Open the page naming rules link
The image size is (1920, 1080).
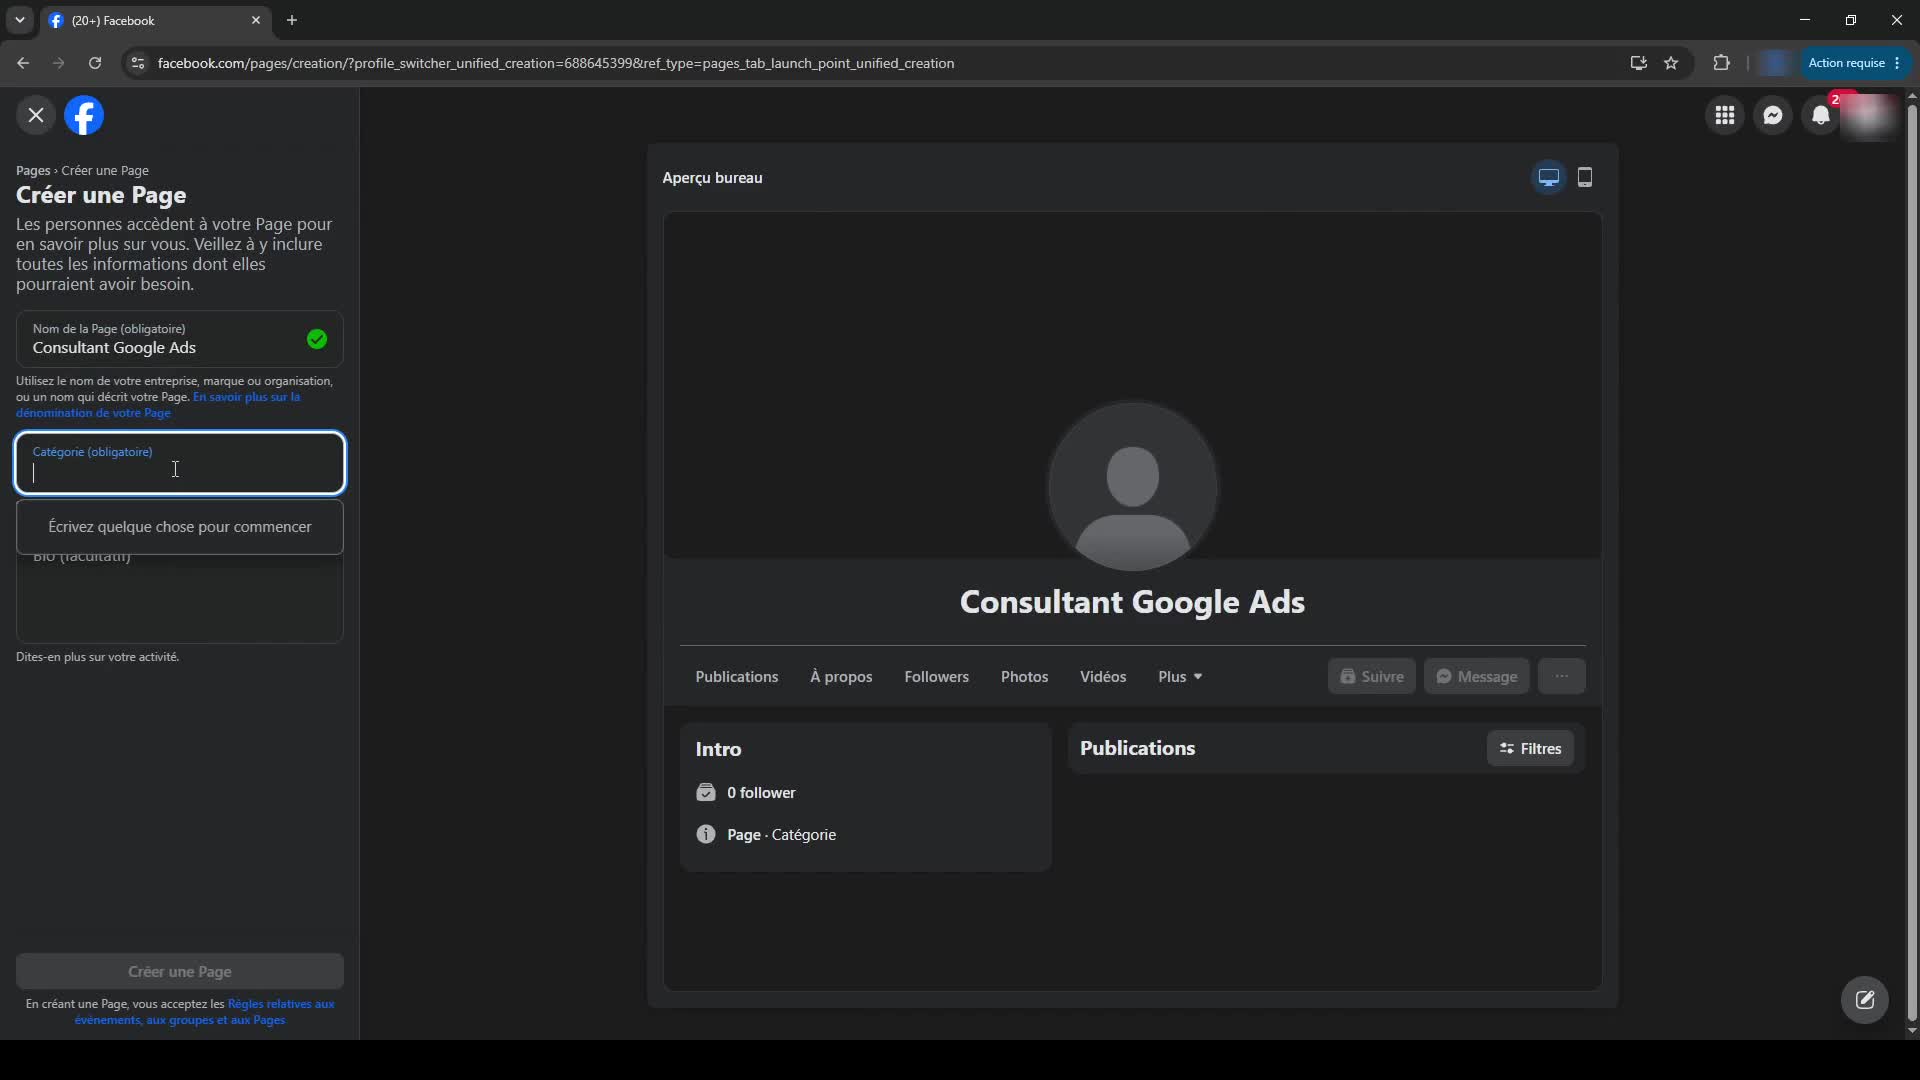158,405
